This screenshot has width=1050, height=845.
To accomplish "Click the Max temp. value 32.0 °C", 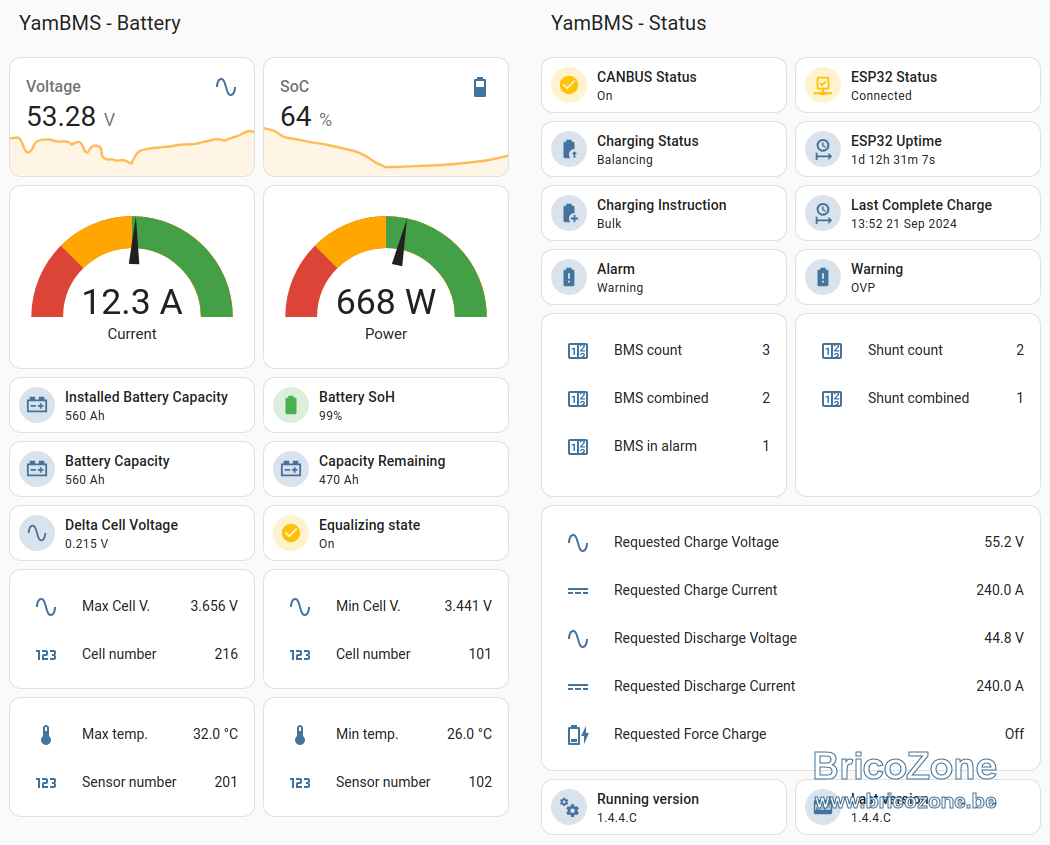I will point(215,735).
